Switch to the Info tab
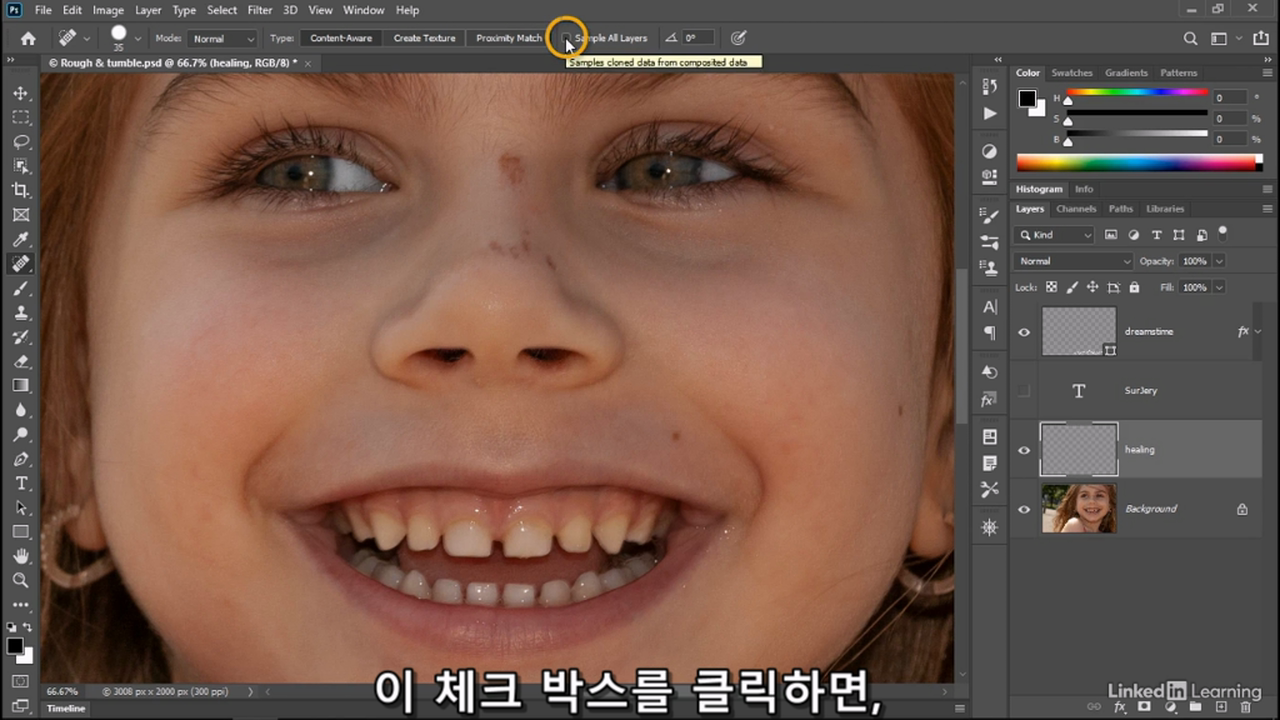Viewport: 1280px width, 720px height. click(1084, 189)
